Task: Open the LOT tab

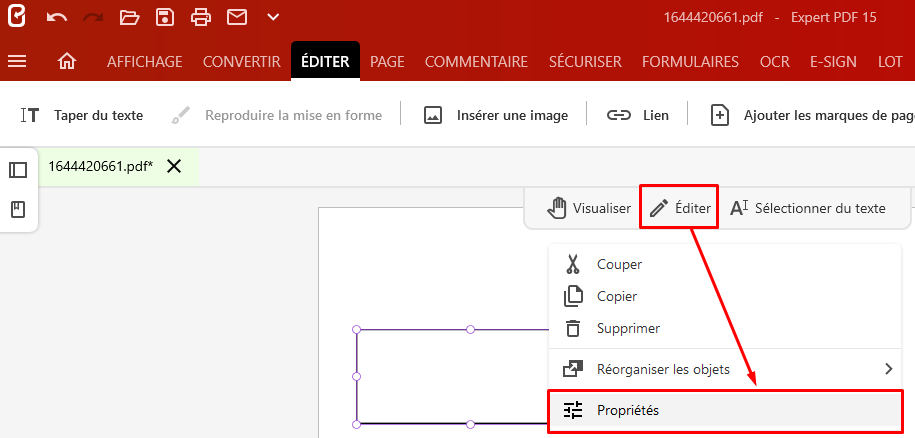Action: pyautogui.click(x=890, y=62)
